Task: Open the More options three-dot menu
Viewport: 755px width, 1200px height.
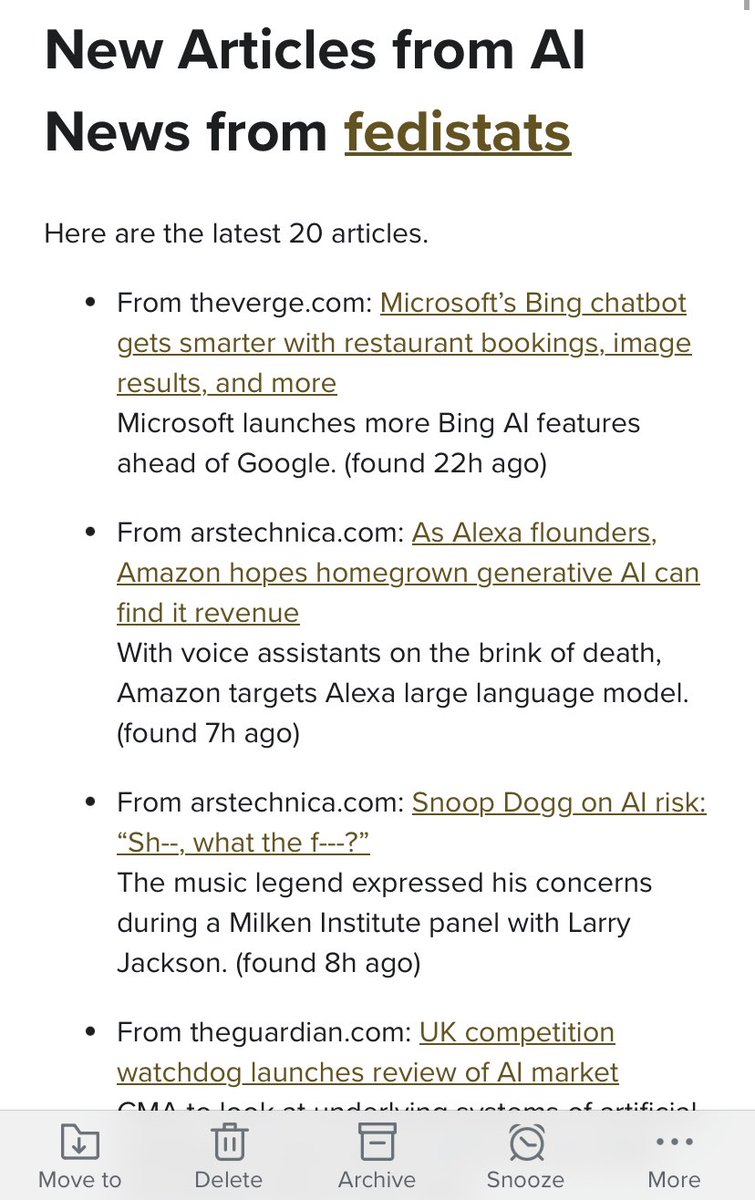Action: point(674,1142)
